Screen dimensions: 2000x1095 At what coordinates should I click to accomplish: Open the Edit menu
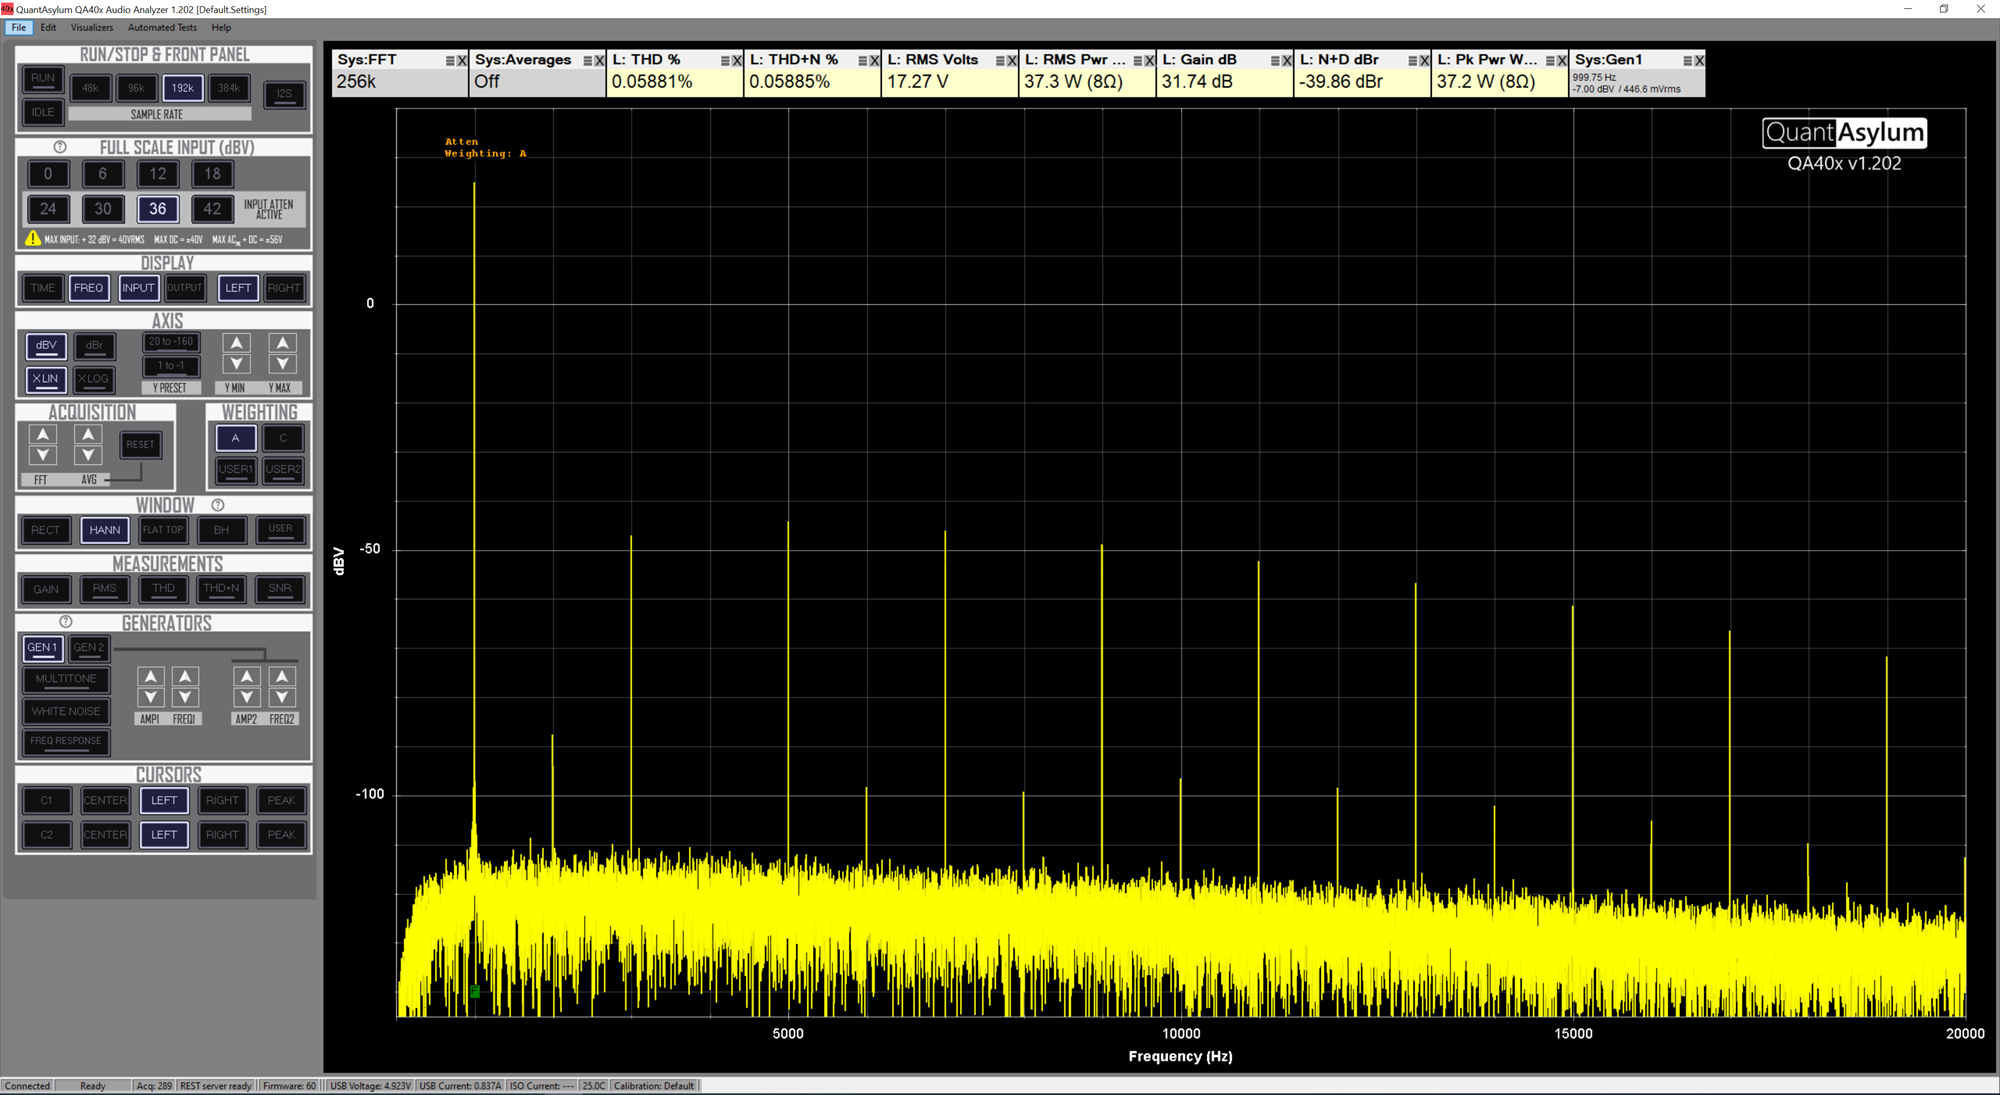(x=48, y=28)
